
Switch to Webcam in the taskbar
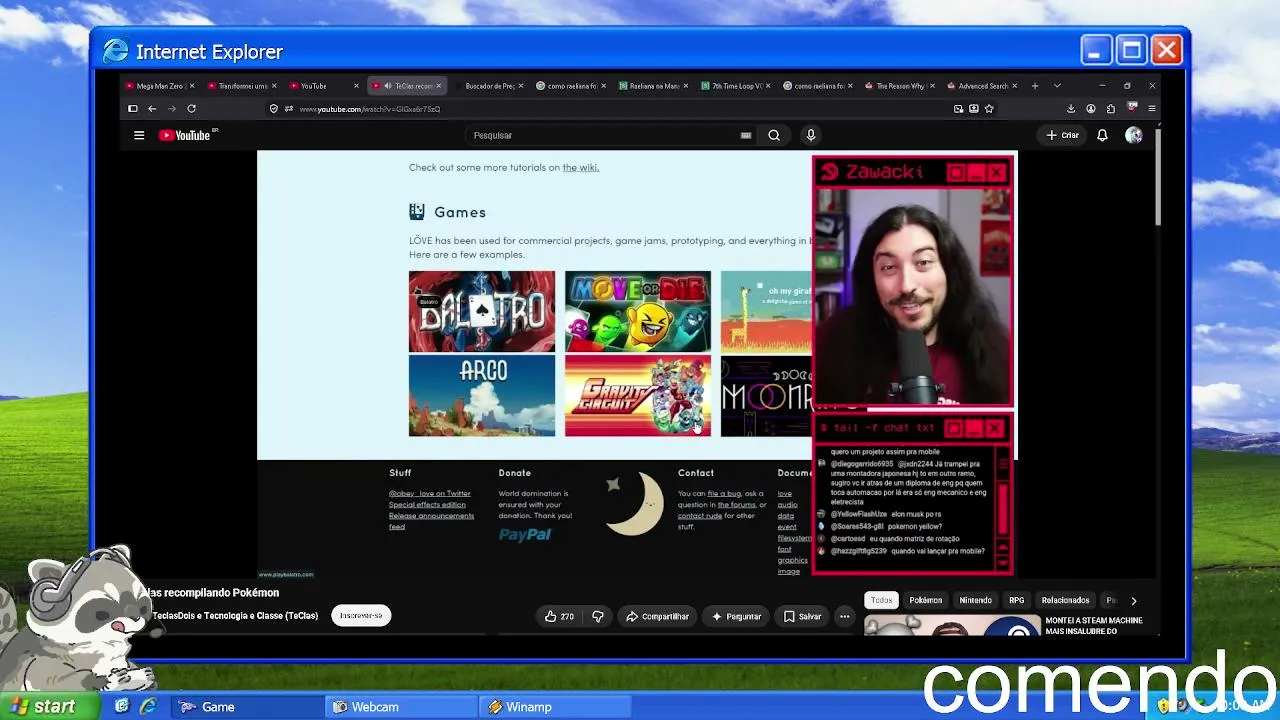tap(403, 707)
